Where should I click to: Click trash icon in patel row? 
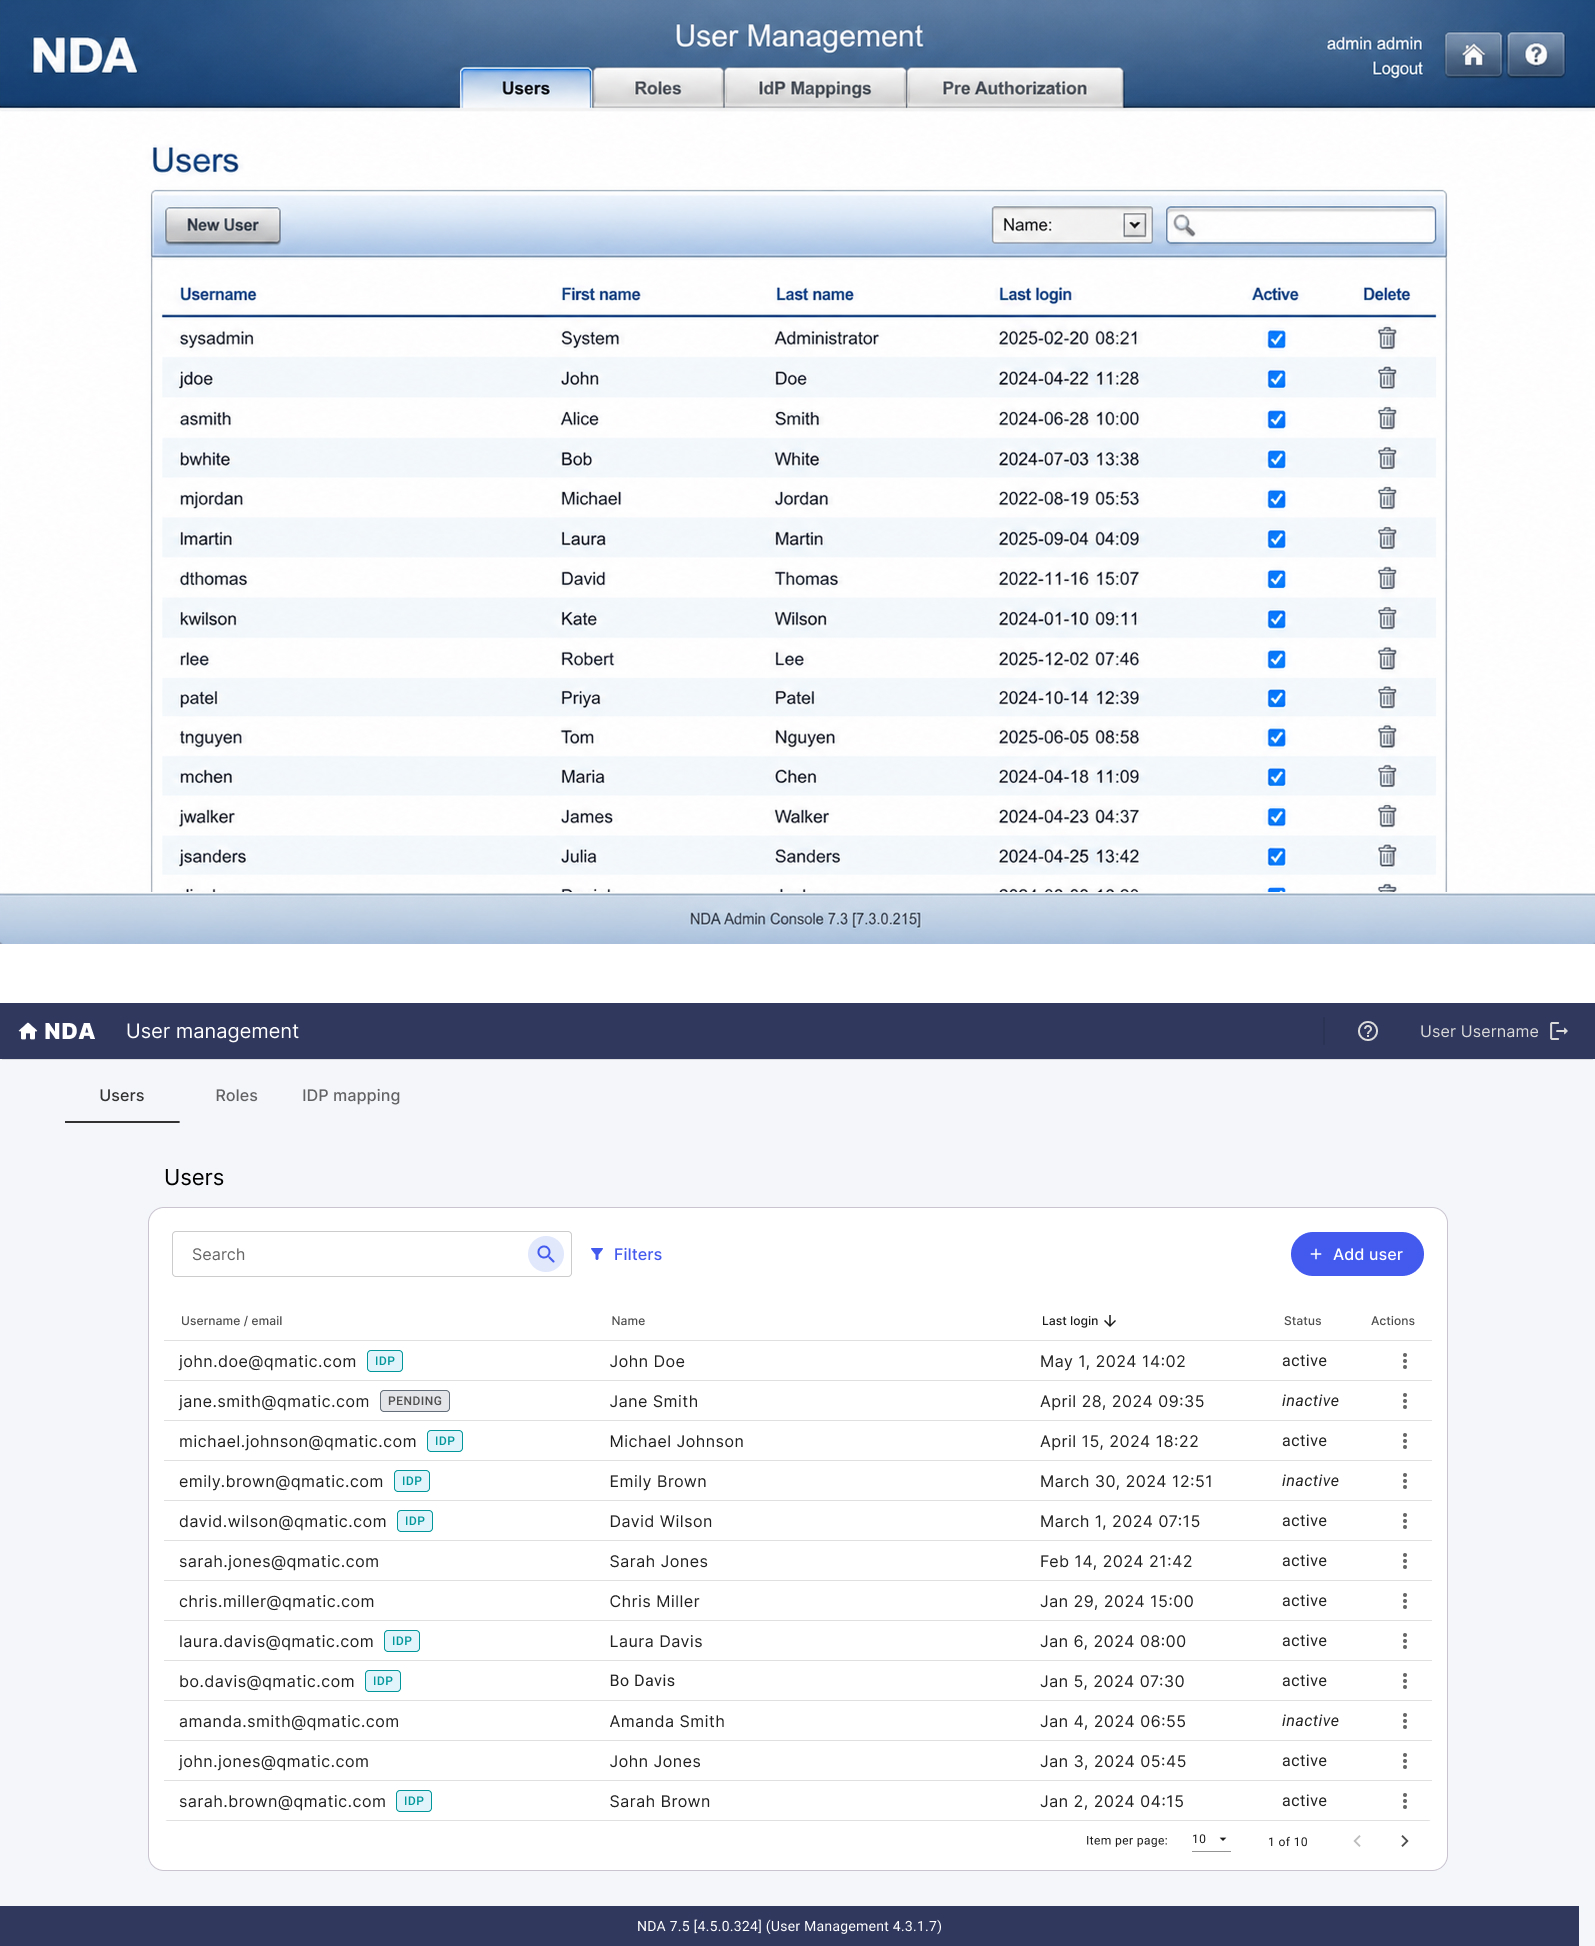click(1387, 697)
